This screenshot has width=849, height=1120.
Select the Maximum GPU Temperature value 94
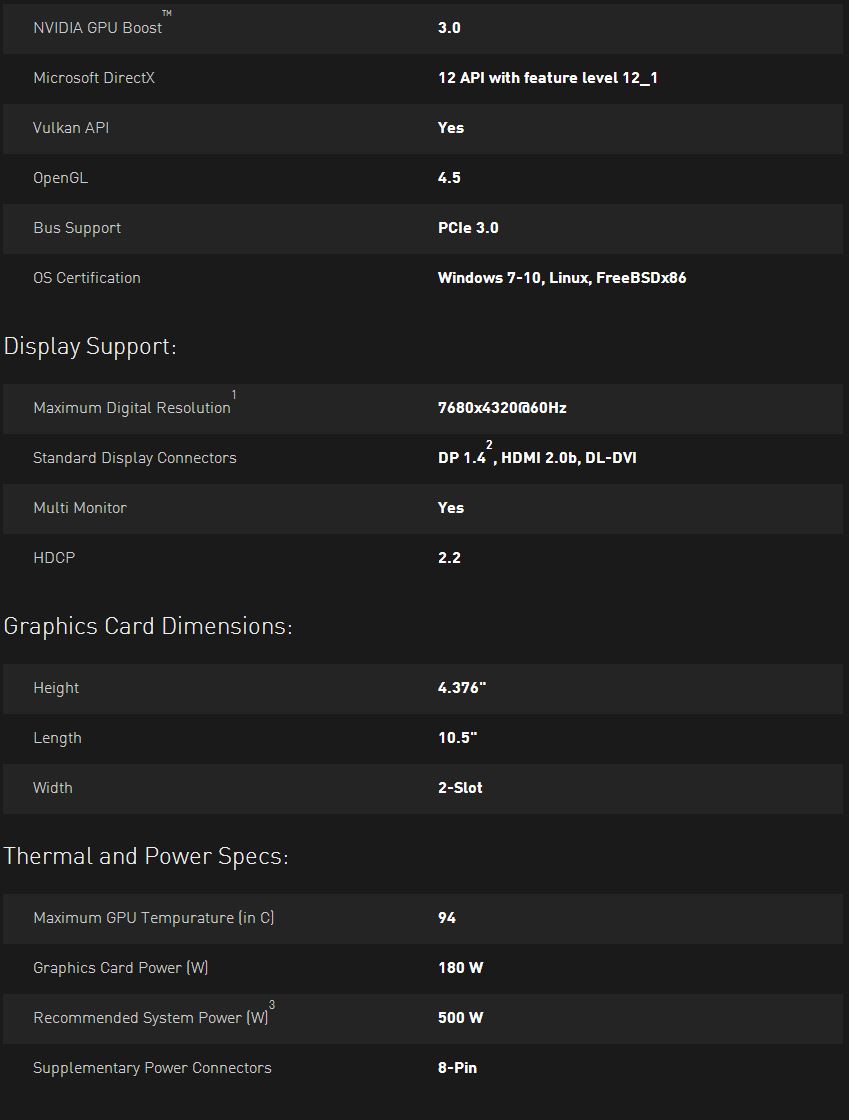(x=447, y=918)
